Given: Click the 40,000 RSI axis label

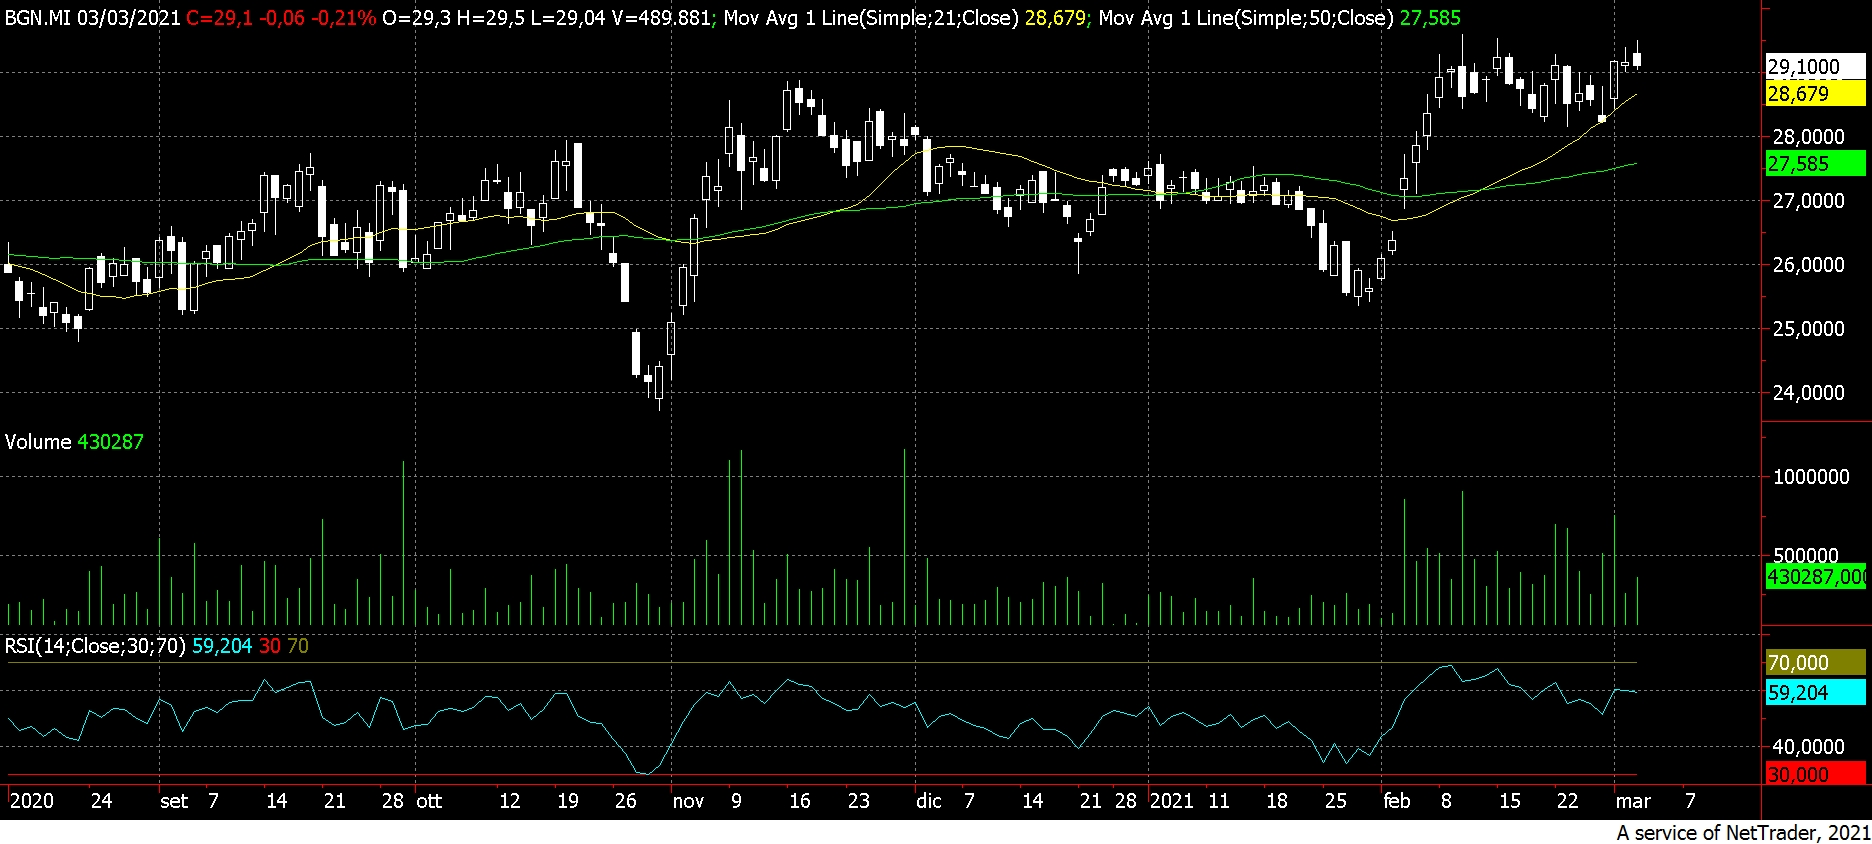Looking at the screenshot, I should pos(1808,747).
